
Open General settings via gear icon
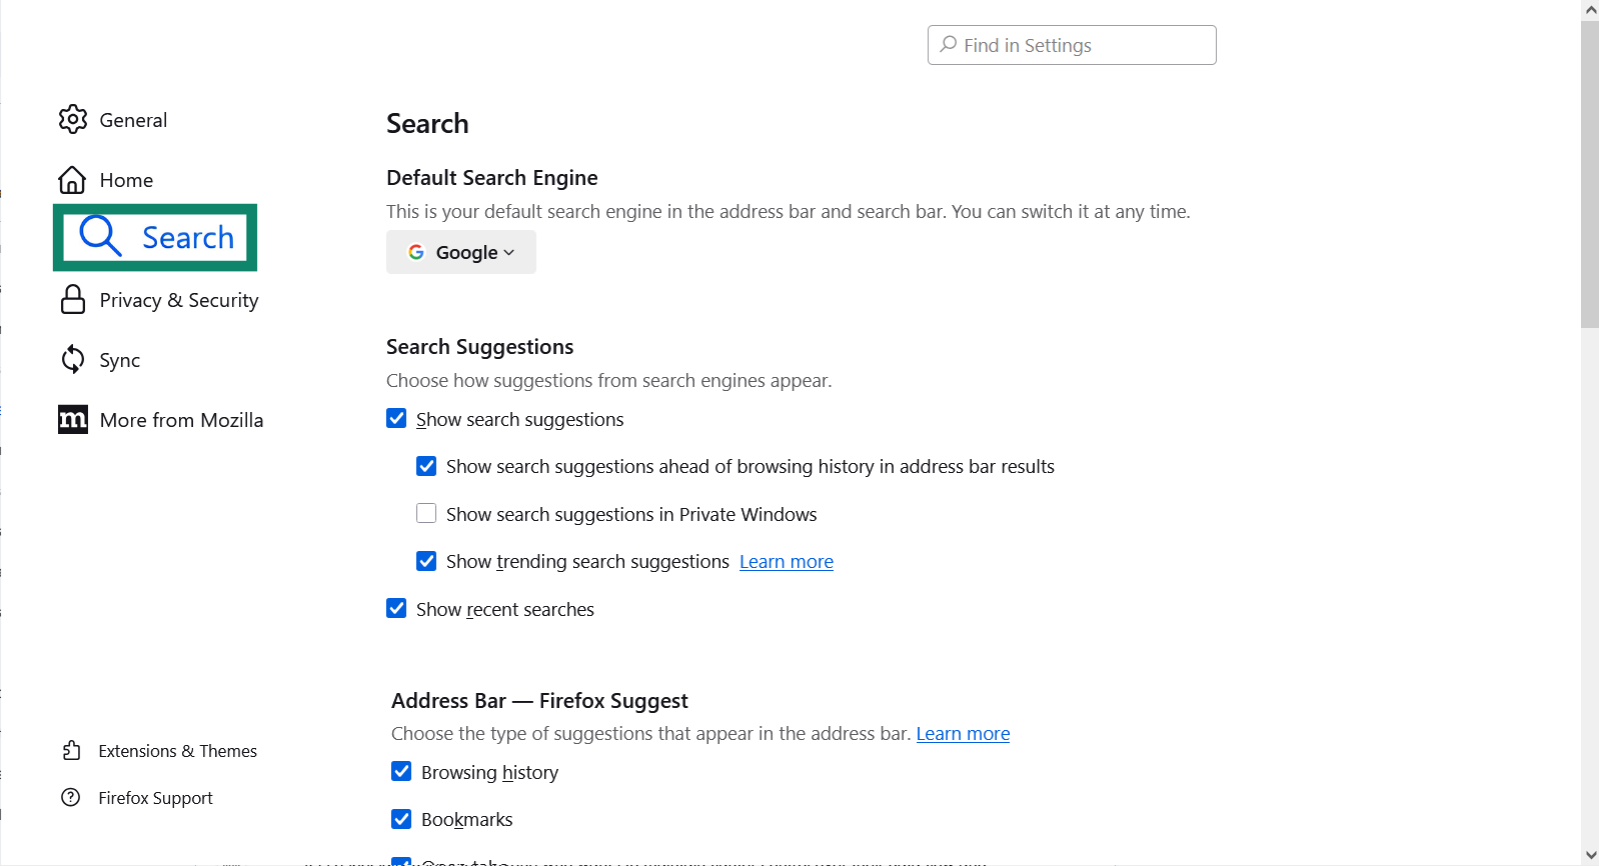73,119
